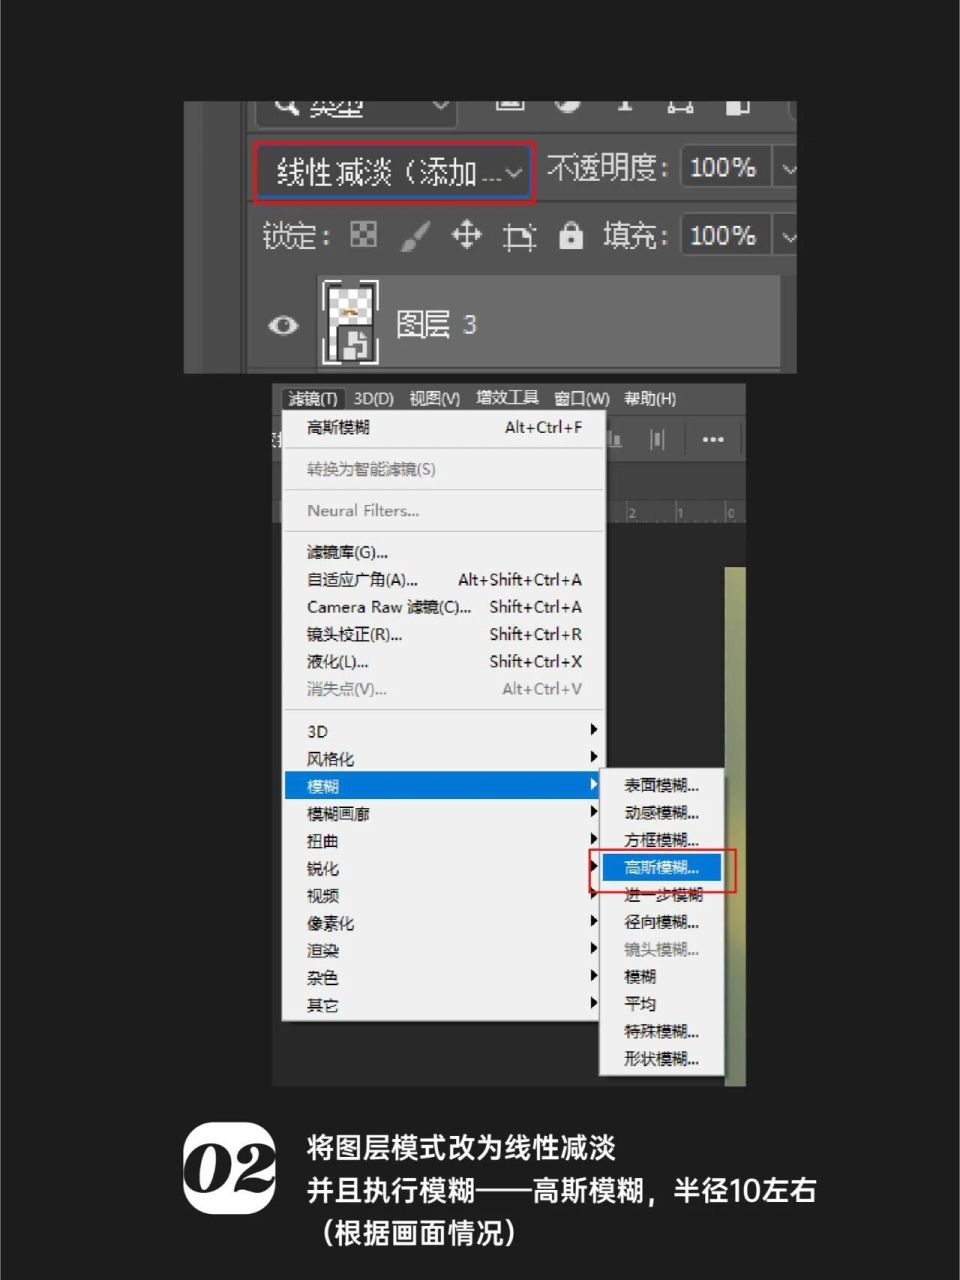The image size is (960, 1280).
Task: Select the lock image pixels brush icon
Action: pyautogui.click(x=415, y=236)
